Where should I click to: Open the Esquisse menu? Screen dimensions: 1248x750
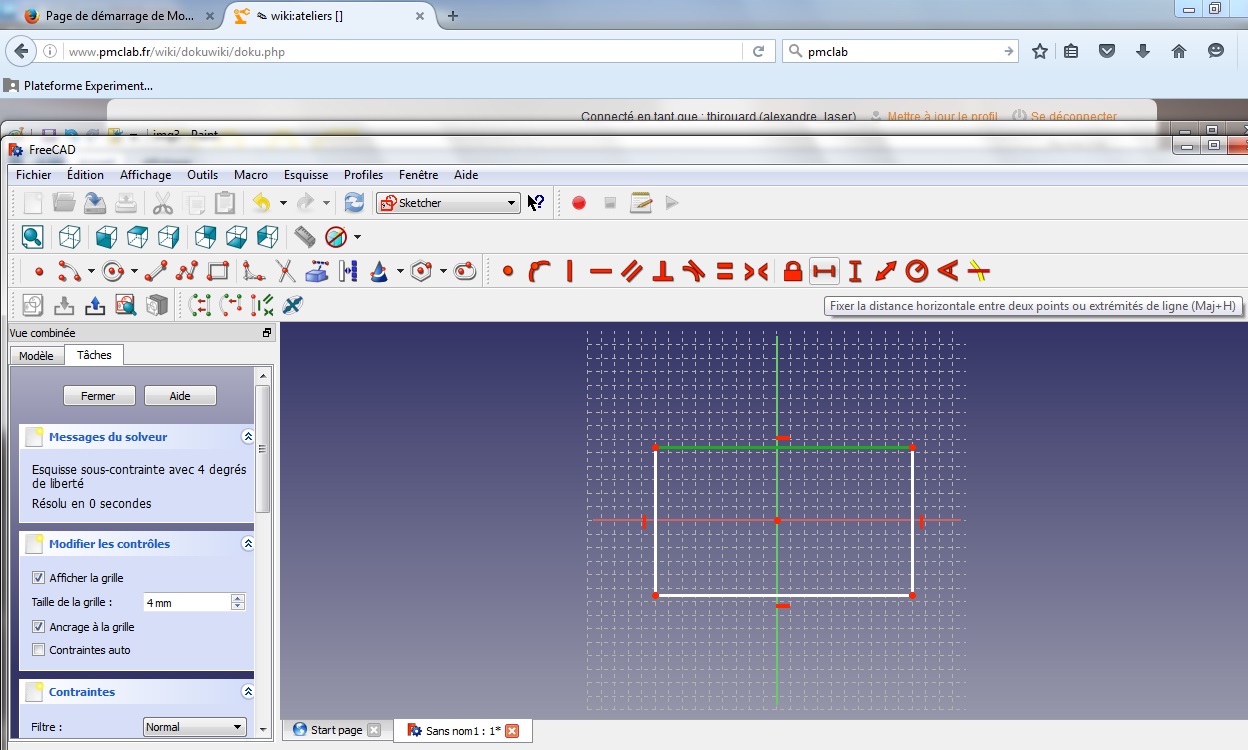(305, 175)
